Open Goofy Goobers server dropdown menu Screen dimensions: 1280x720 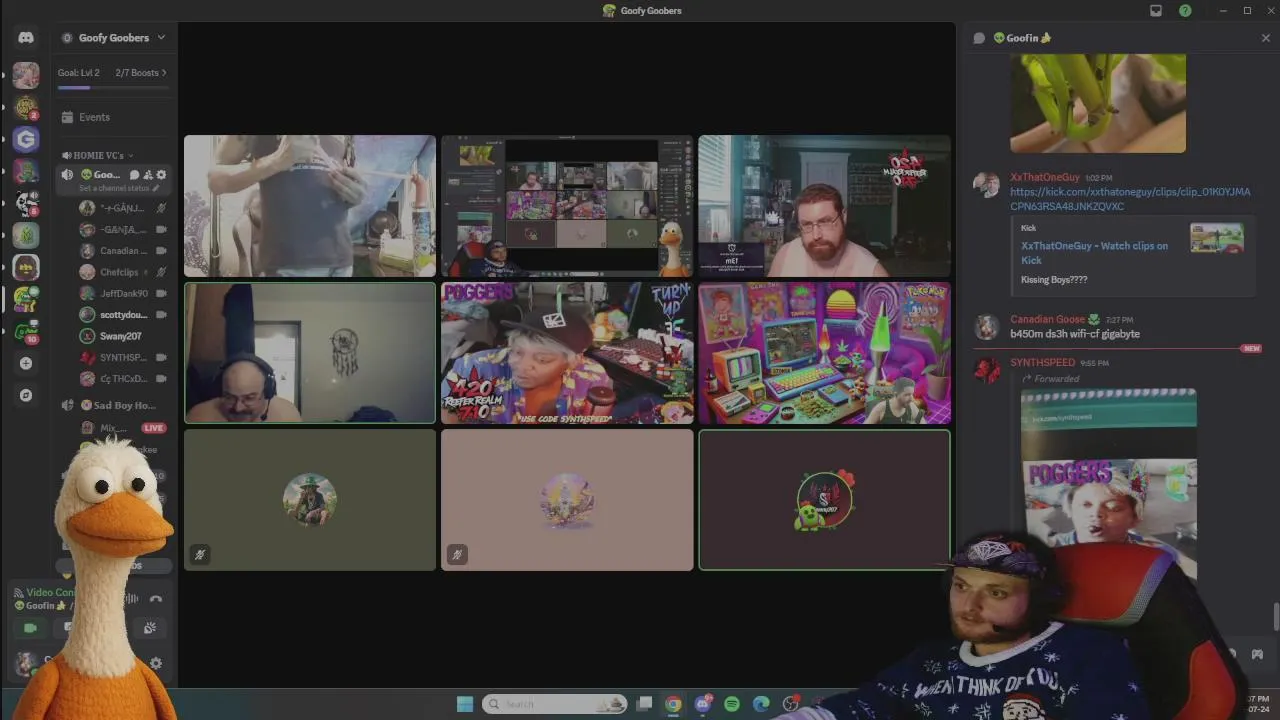[114, 38]
